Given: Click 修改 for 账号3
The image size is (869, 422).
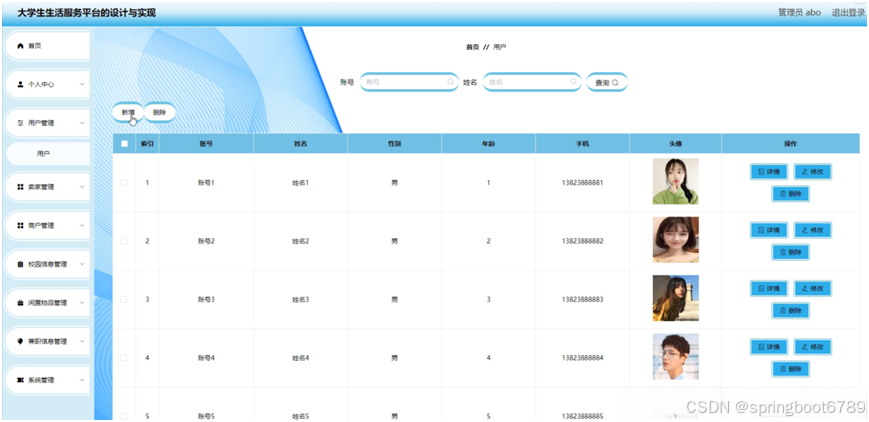Looking at the screenshot, I should 812,288.
